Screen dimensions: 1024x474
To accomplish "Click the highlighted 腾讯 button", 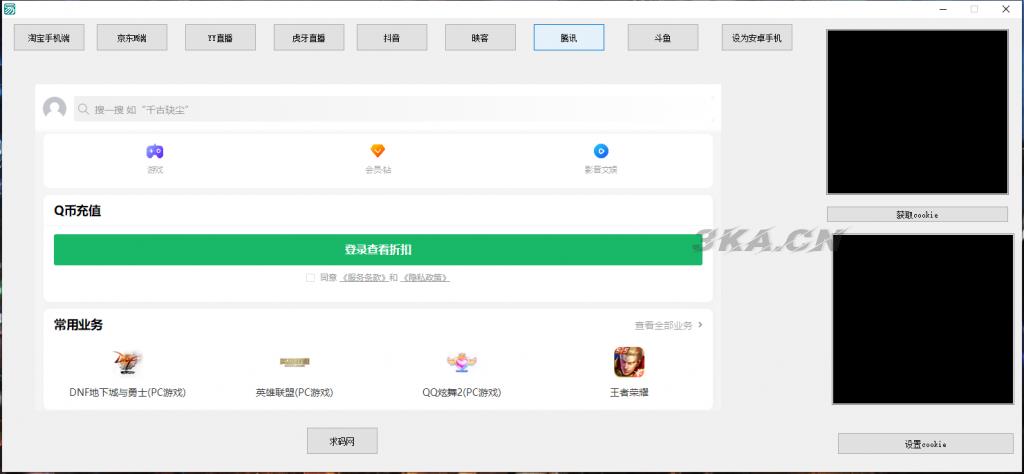I will (x=569, y=37).
